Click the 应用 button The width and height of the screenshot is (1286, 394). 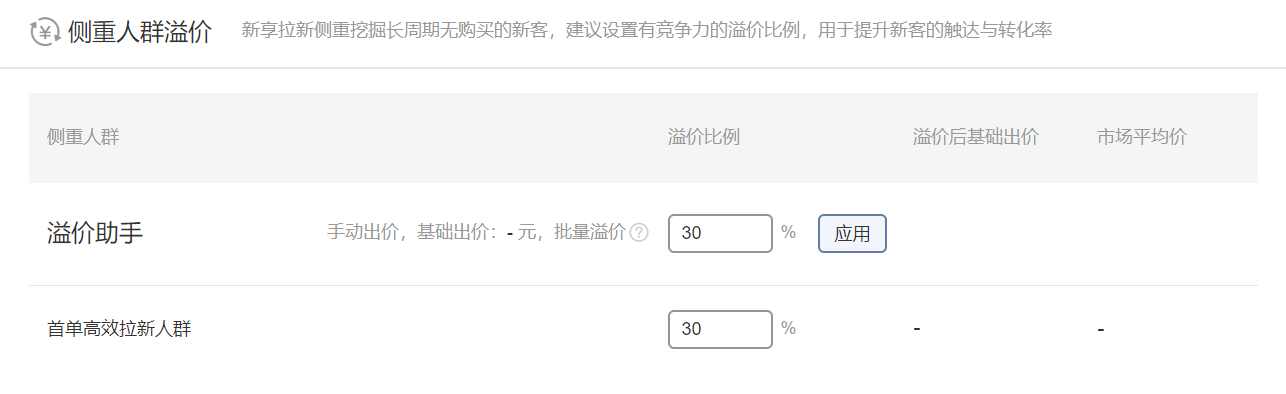pyautogui.click(x=852, y=233)
